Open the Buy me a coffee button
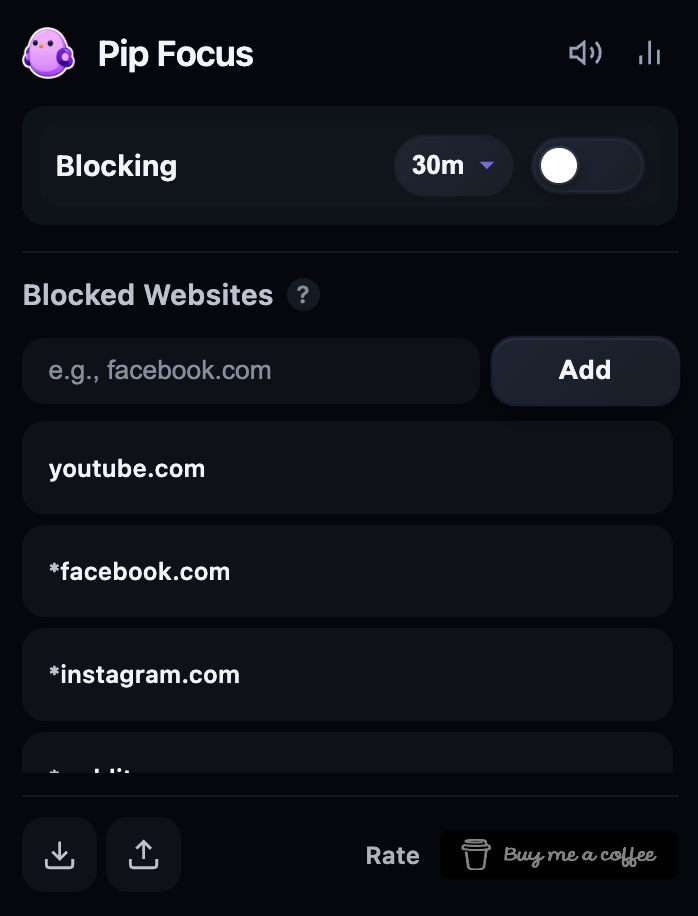 559,855
